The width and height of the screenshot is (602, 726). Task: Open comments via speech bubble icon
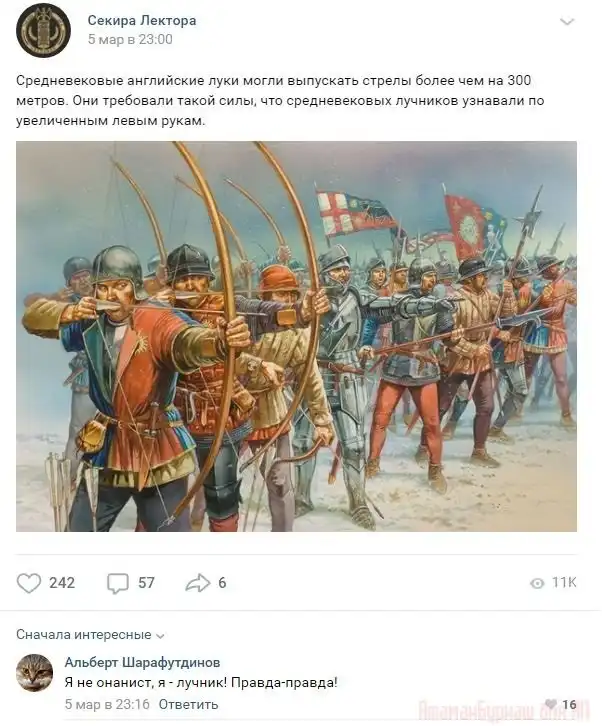click(118, 583)
